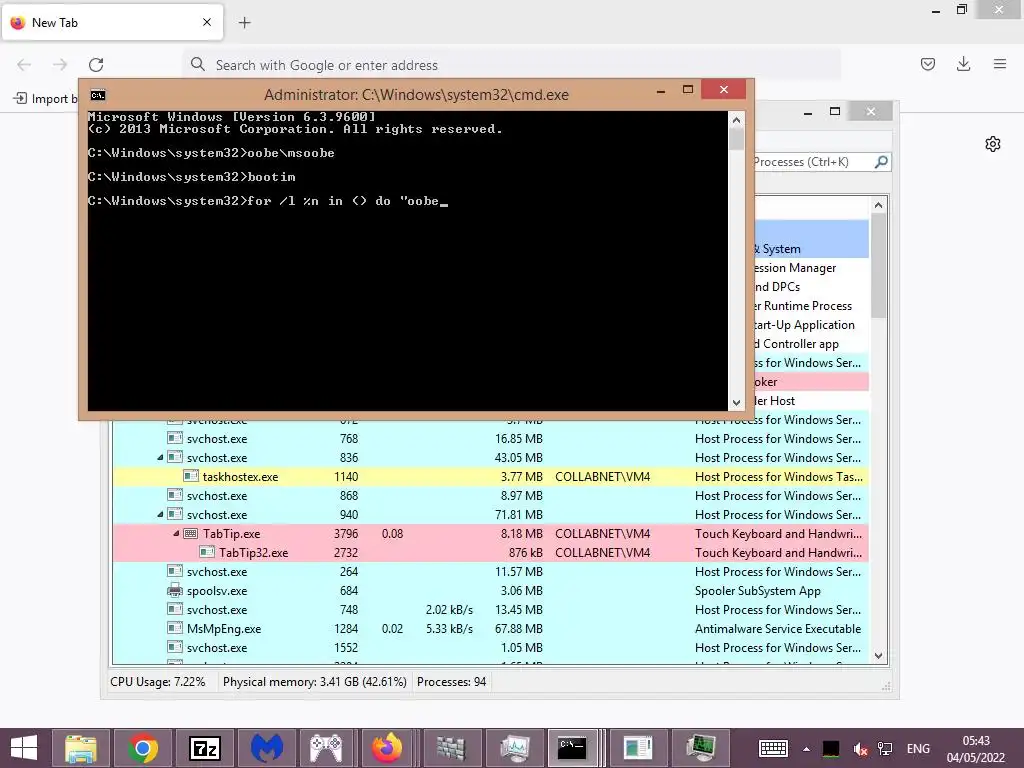Close the New Tab tab
This screenshot has width=1024, height=768.
[x=207, y=22]
